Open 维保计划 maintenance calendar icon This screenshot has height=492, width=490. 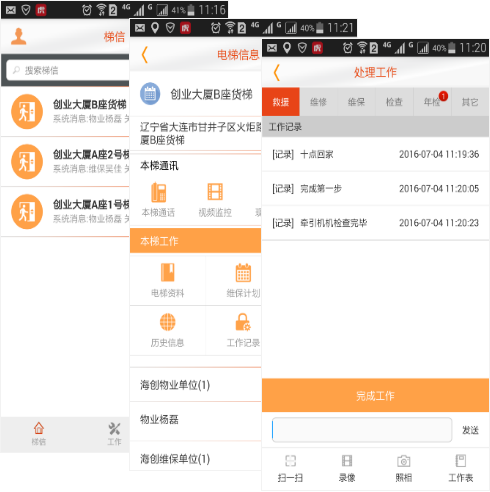click(x=243, y=273)
